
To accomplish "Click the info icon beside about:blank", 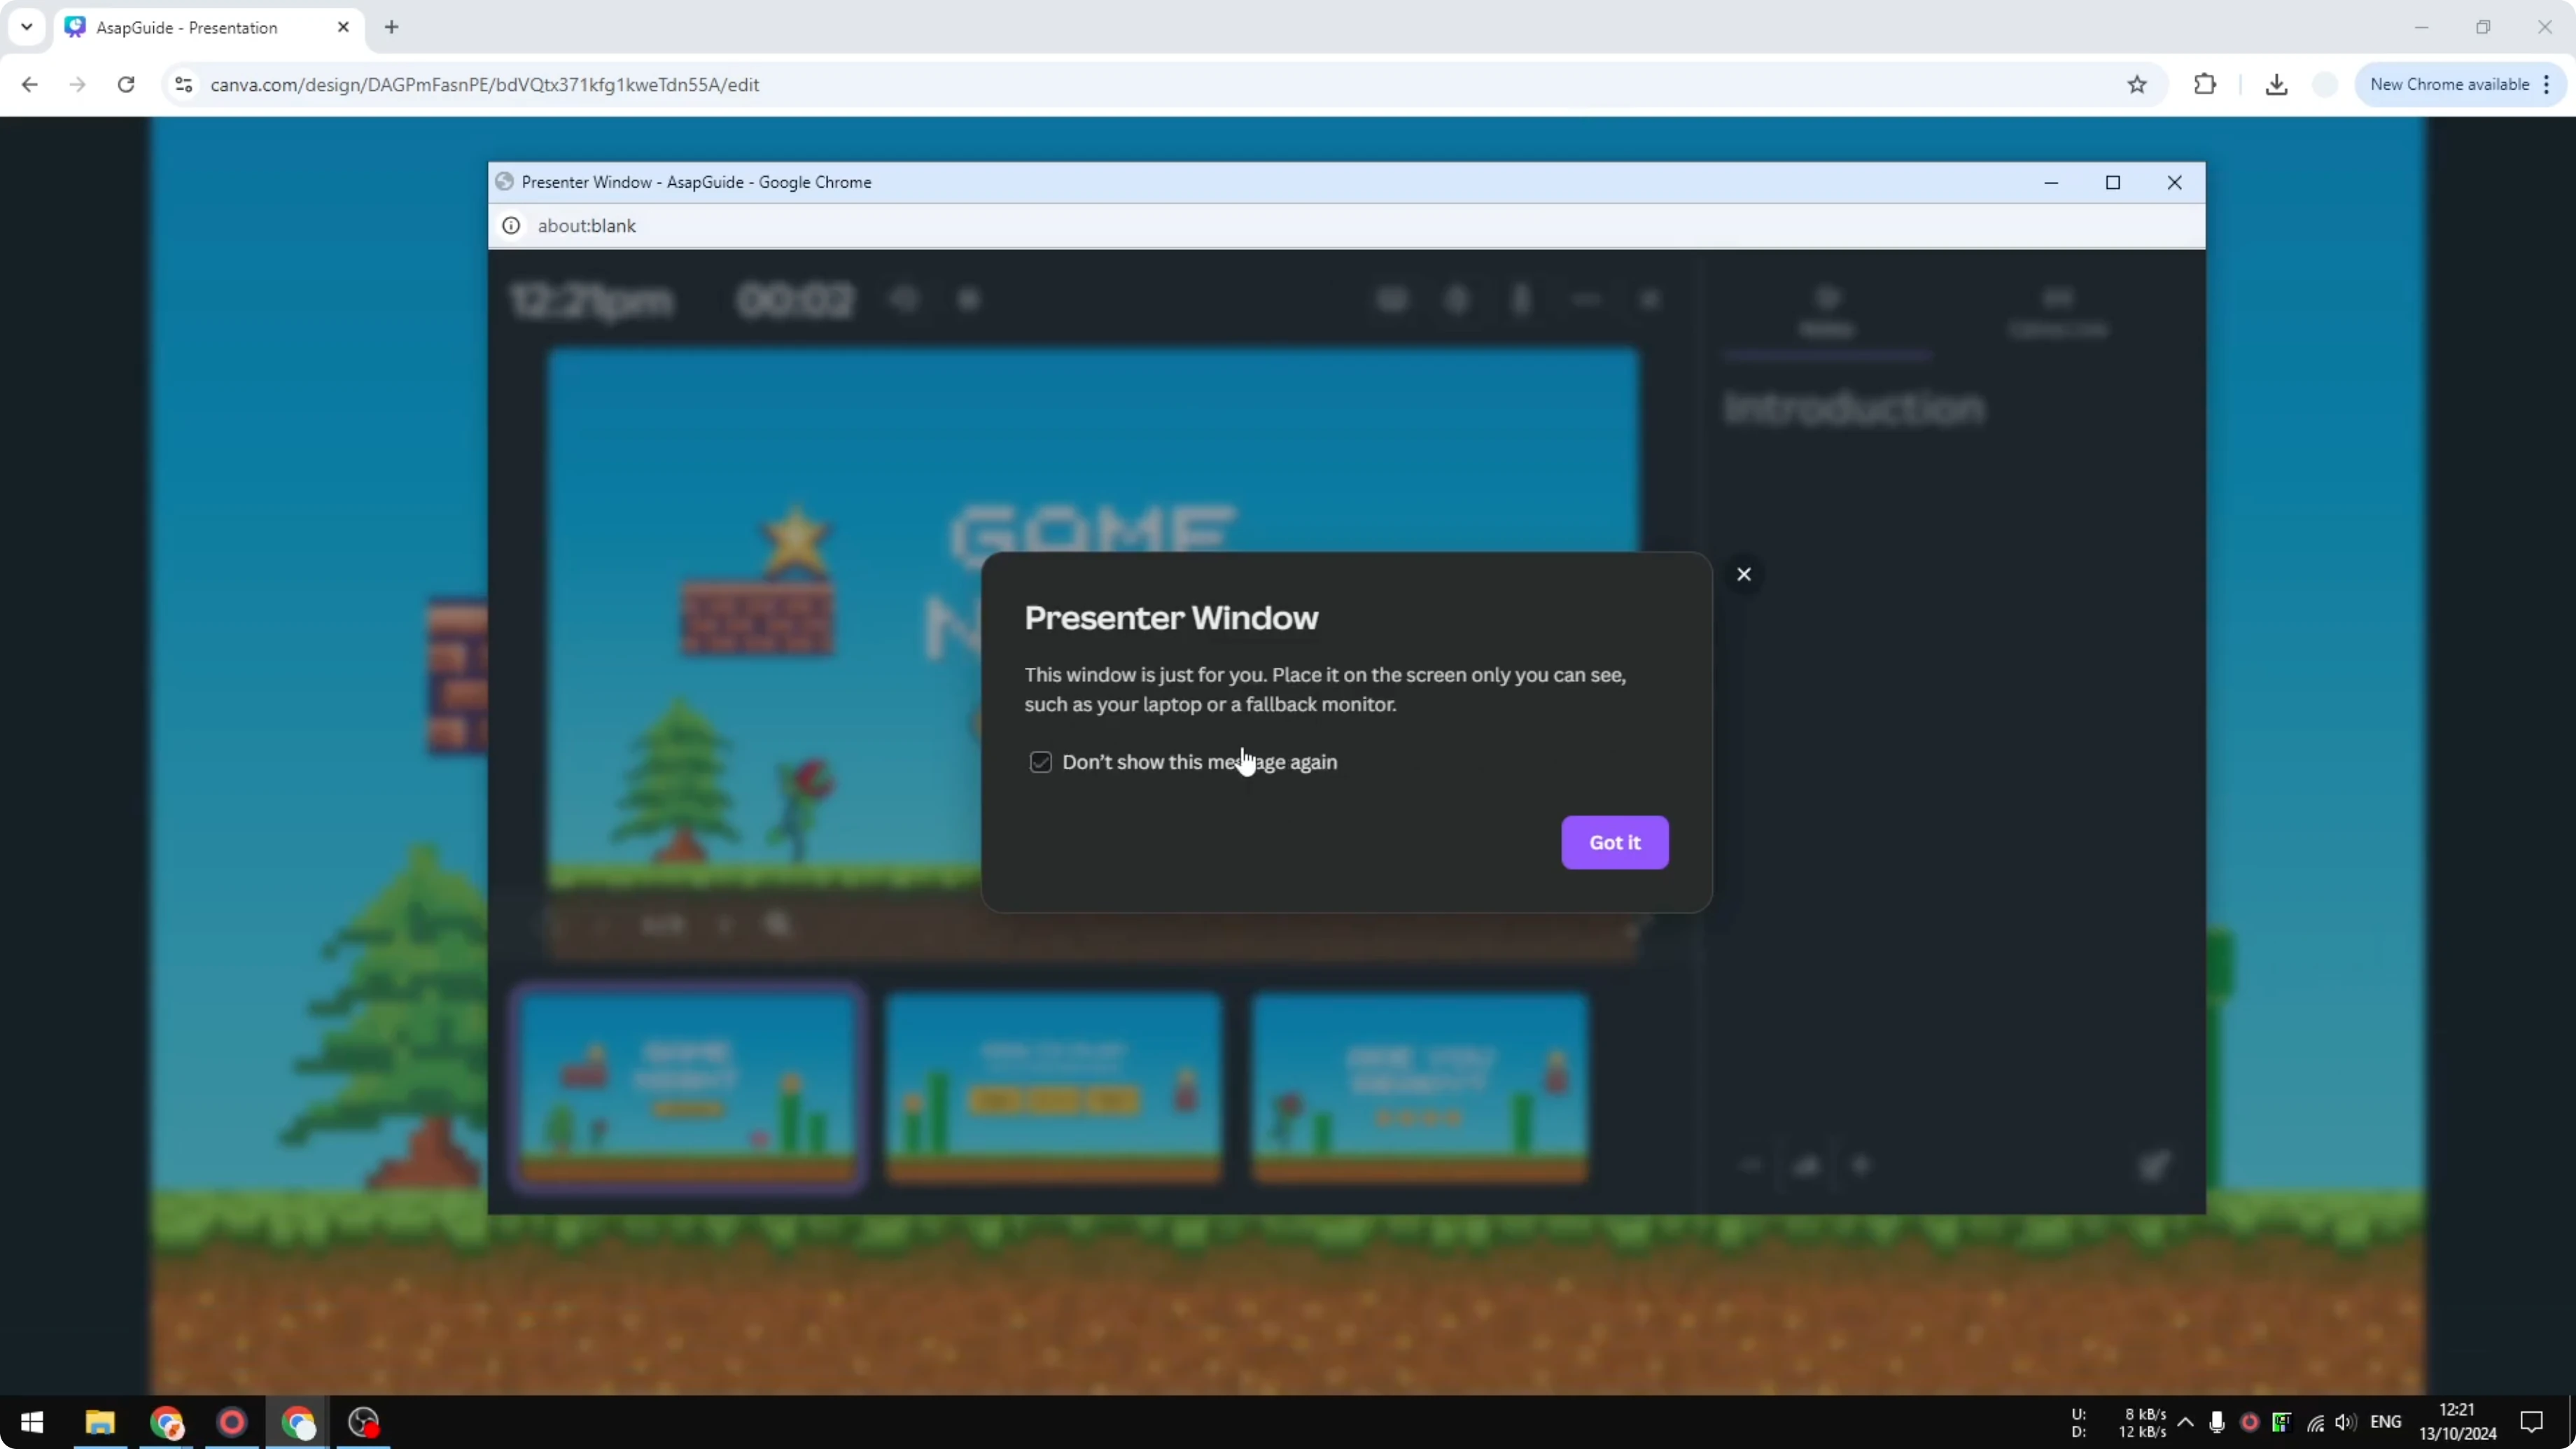I will click(511, 226).
